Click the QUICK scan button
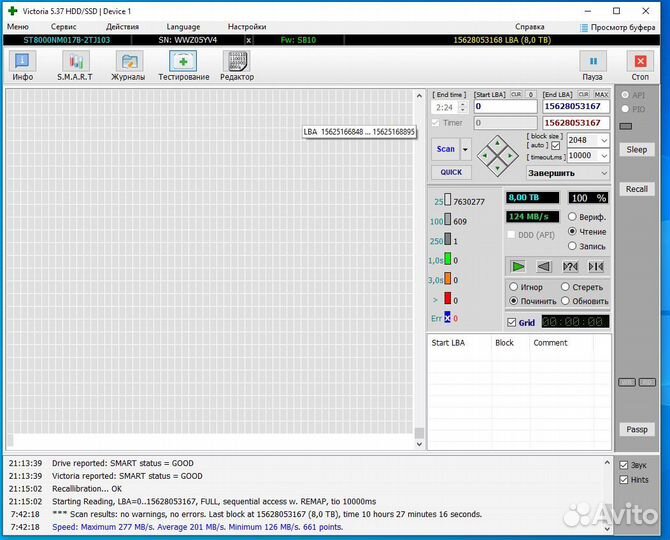Image resolution: width=670 pixels, height=540 pixels. (x=451, y=172)
